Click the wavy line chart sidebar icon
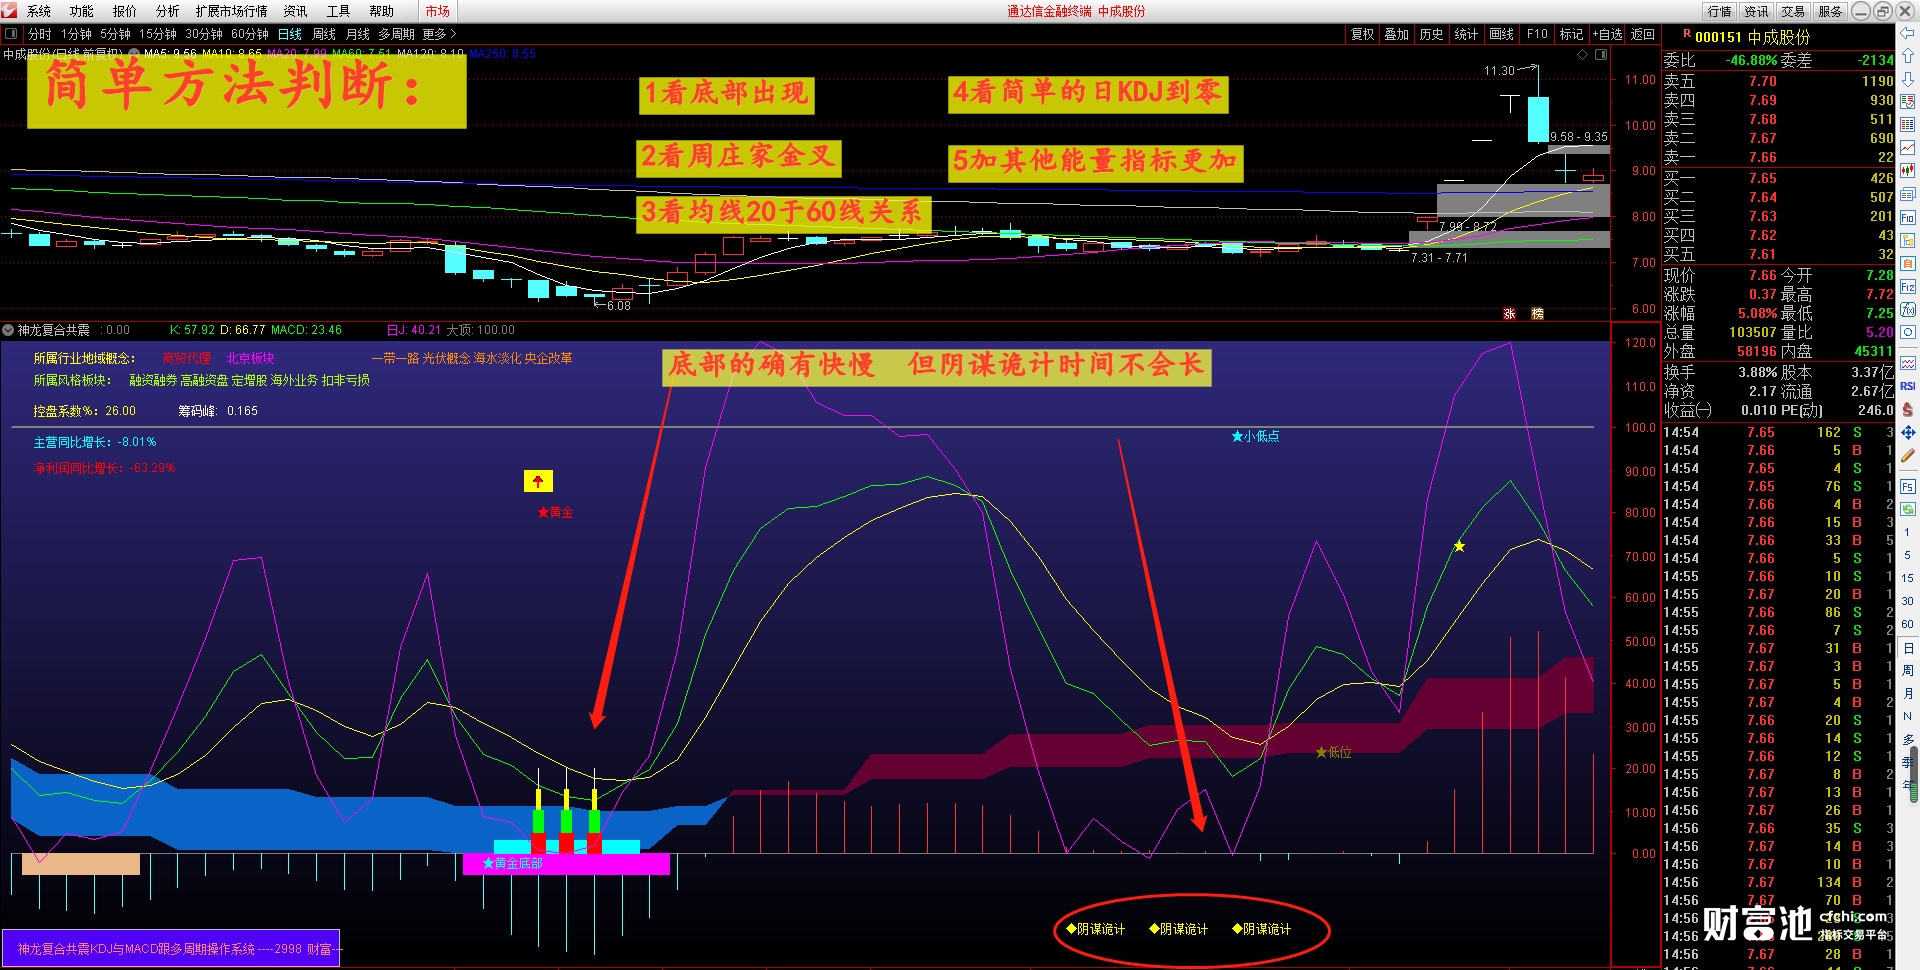 point(1908,363)
